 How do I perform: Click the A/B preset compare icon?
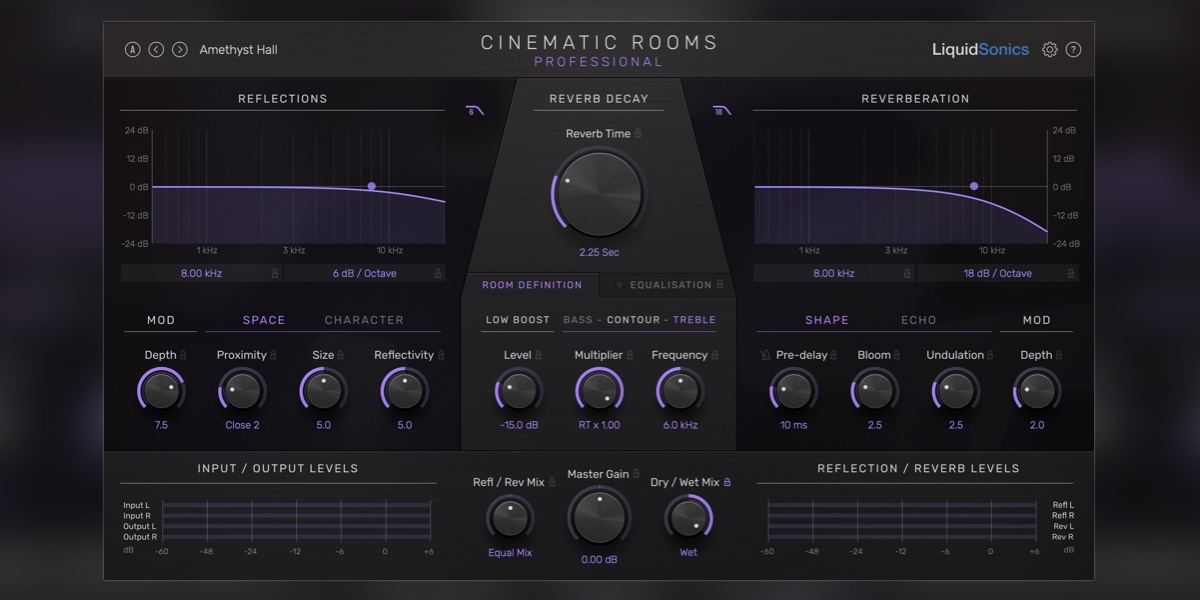coord(132,48)
